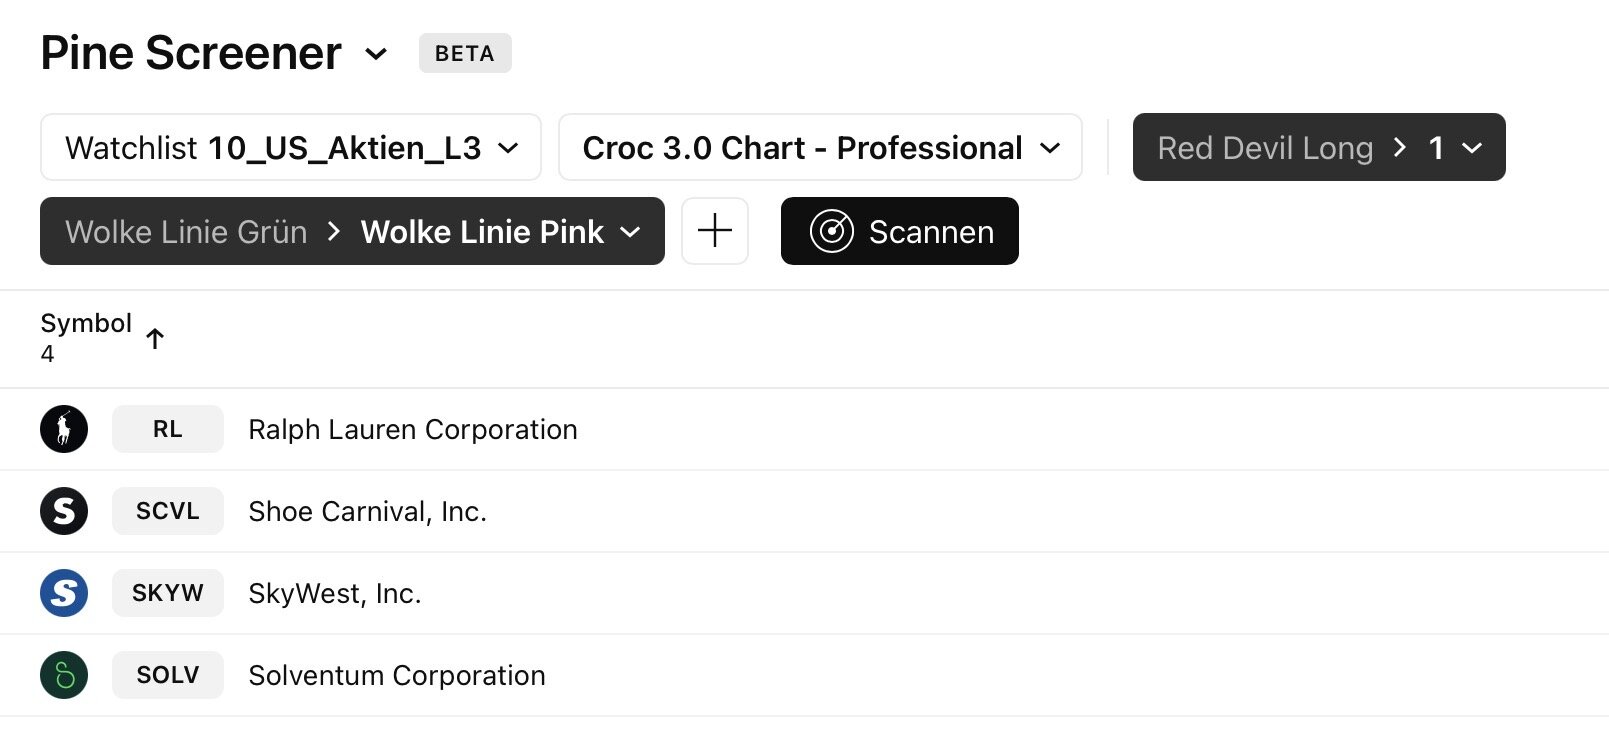Image resolution: width=1609 pixels, height=745 pixels.
Task: Click the radar scan icon
Action: pos(831,231)
